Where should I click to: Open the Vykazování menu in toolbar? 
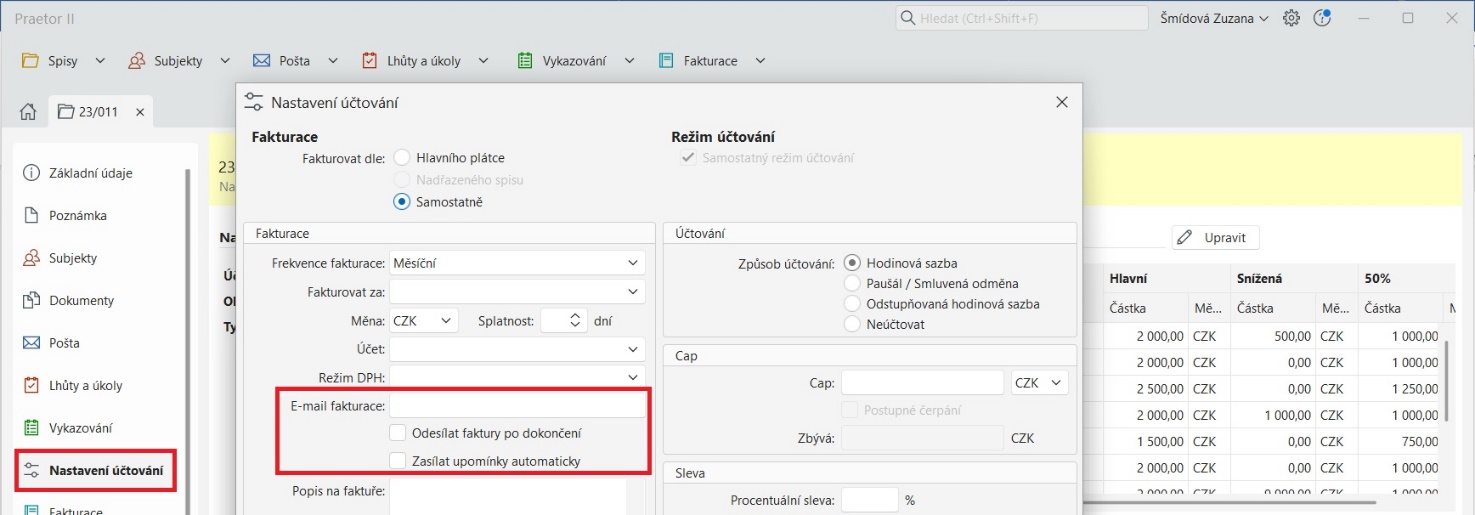573,61
